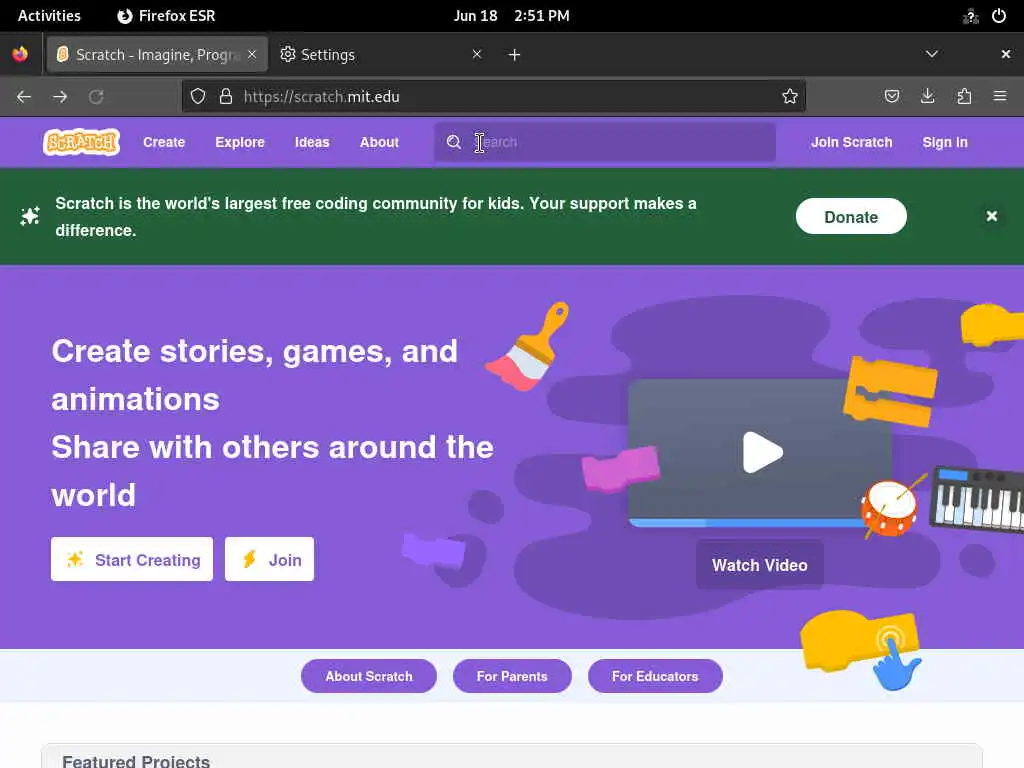This screenshot has width=1024, height=768.
Task: Open the Create menu item
Action: pyautogui.click(x=164, y=142)
